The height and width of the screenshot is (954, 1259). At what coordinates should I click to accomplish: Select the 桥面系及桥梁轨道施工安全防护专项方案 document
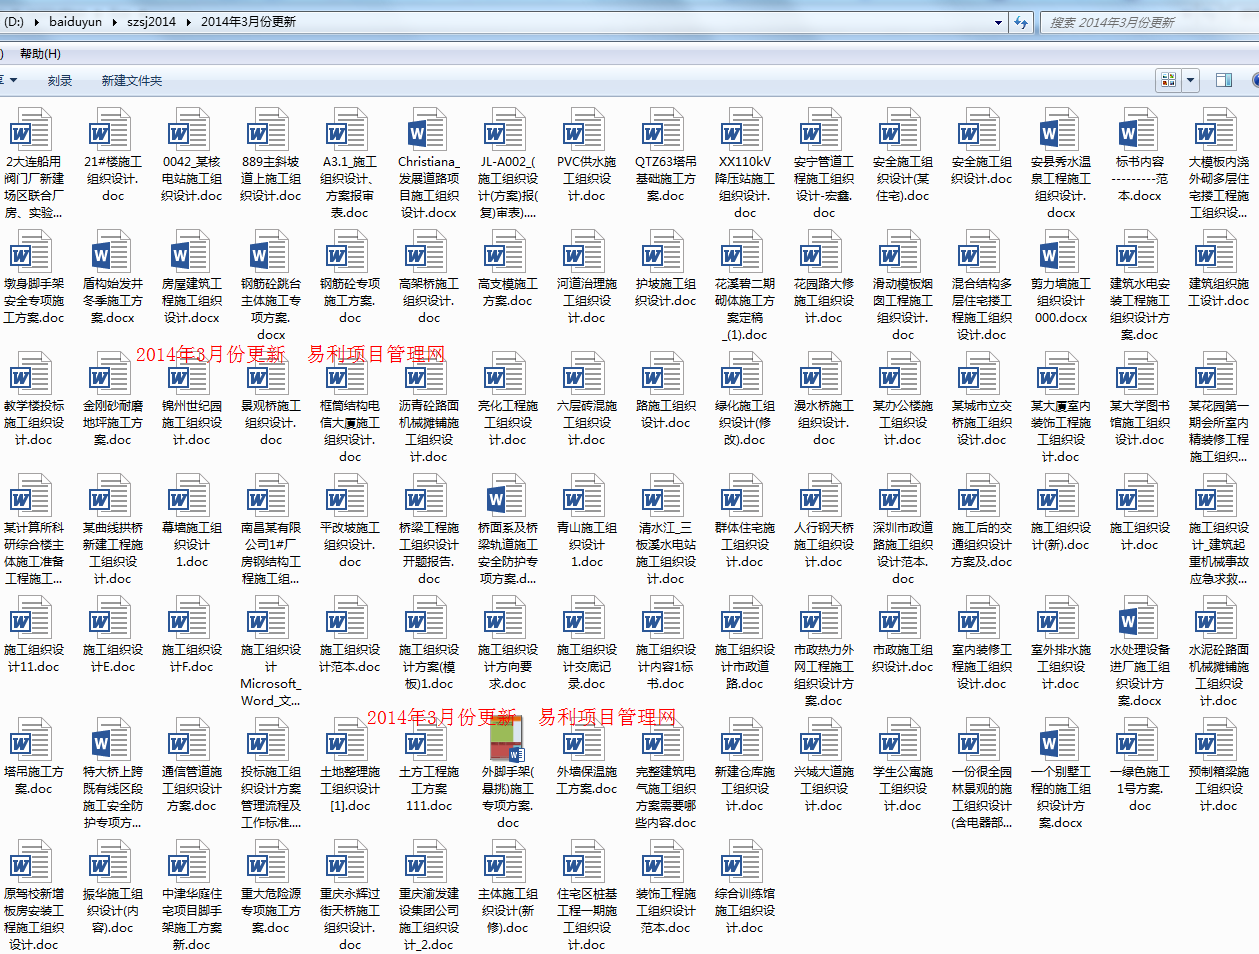click(x=507, y=500)
